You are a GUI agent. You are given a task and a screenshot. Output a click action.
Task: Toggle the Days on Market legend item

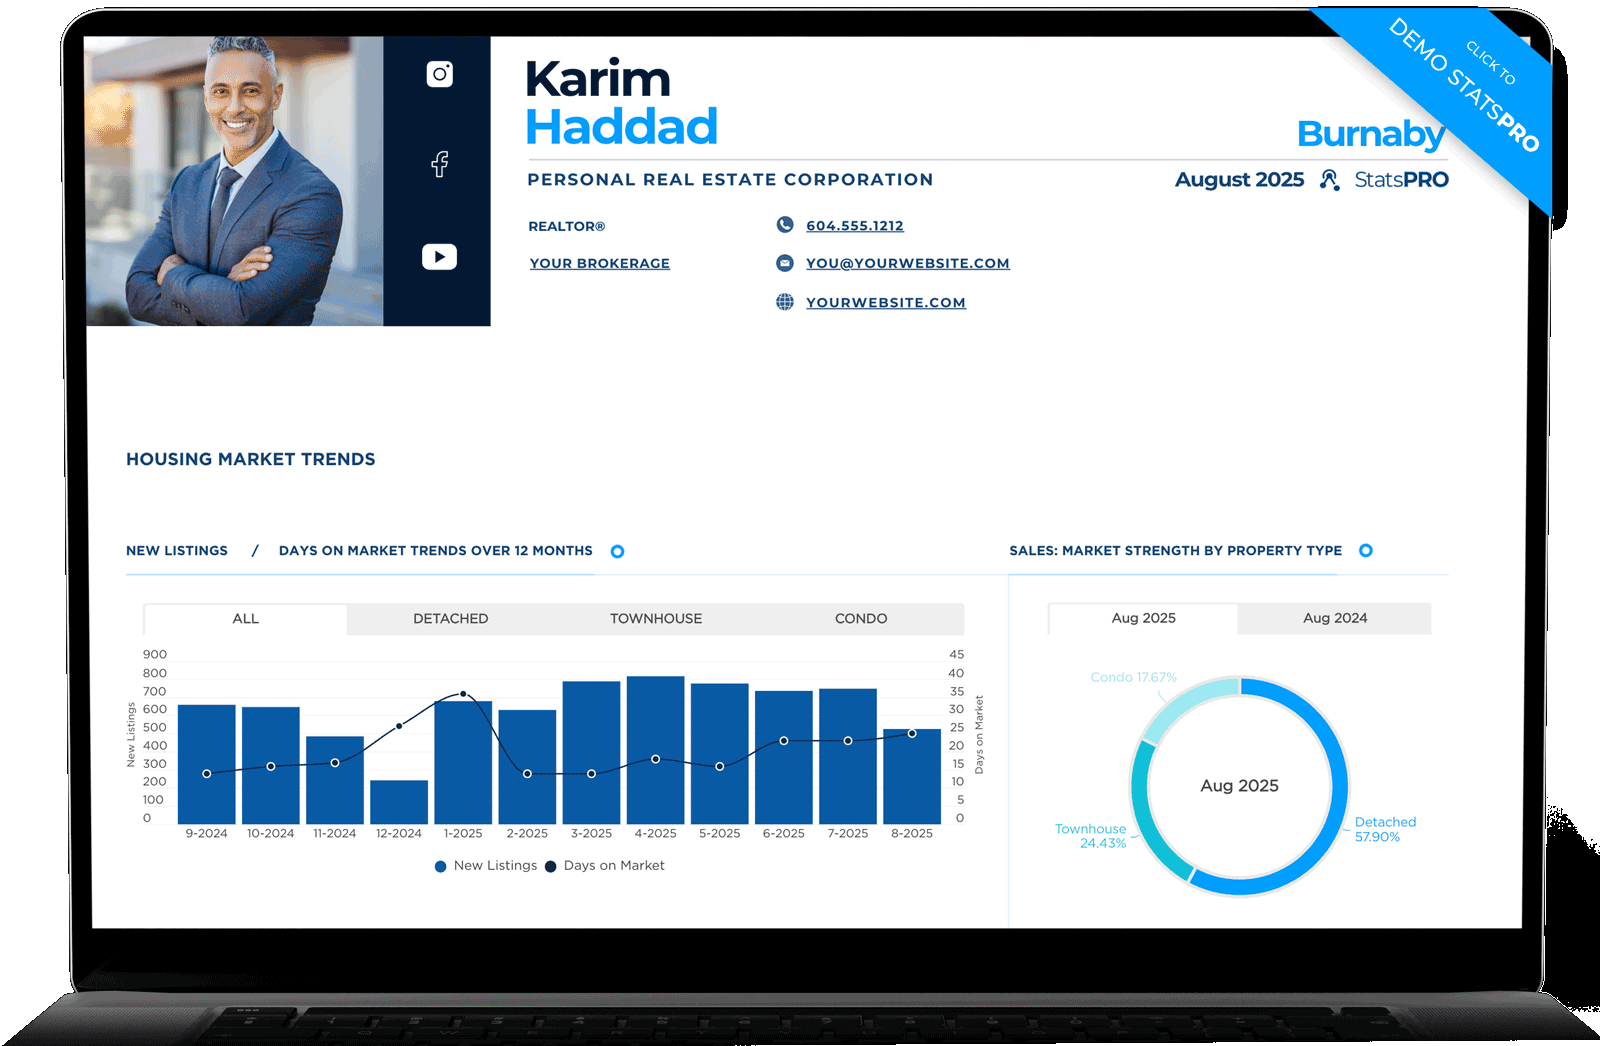pyautogui.click(x=605, y=866)
